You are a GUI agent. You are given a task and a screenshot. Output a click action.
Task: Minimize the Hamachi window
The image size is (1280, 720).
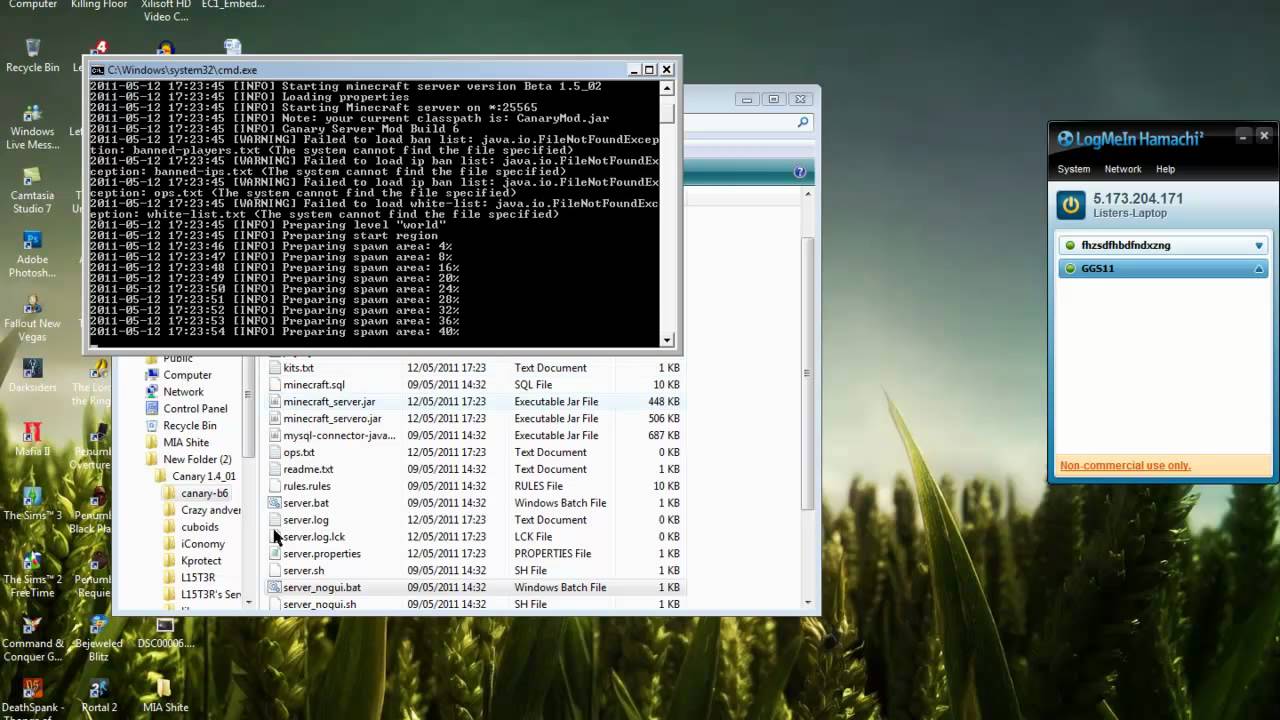tap(1242, 136)
